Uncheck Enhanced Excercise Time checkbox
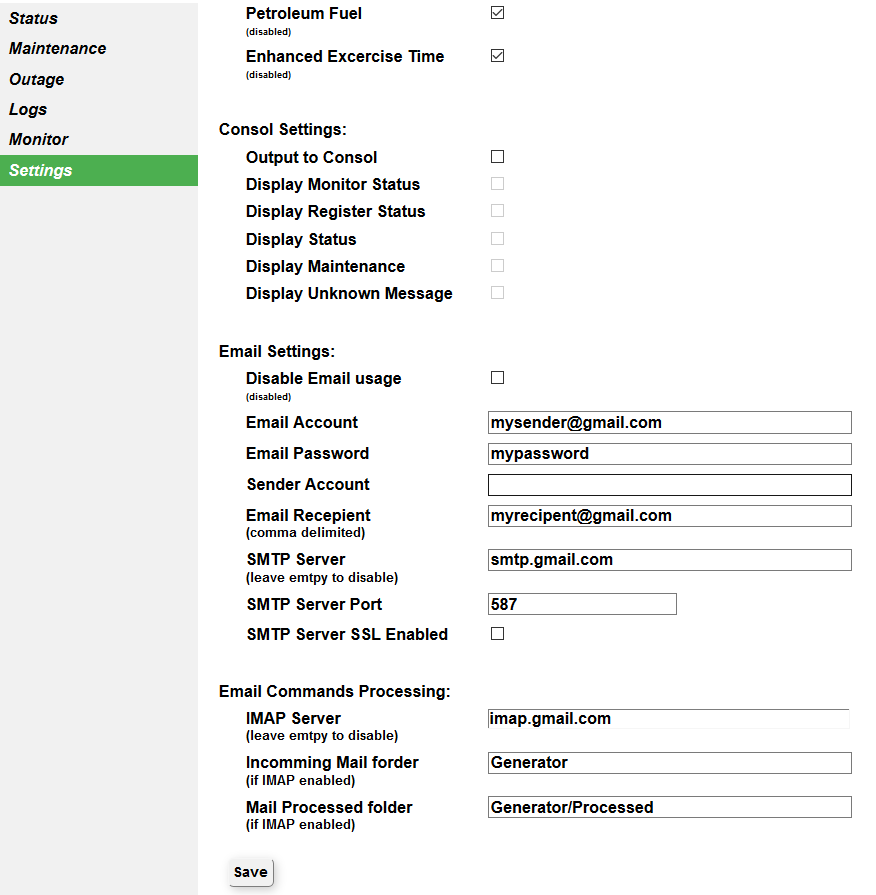 click(x=498, y=55)
